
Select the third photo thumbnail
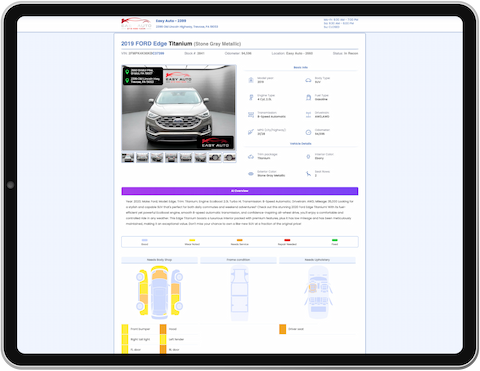(x=157, y=157)
